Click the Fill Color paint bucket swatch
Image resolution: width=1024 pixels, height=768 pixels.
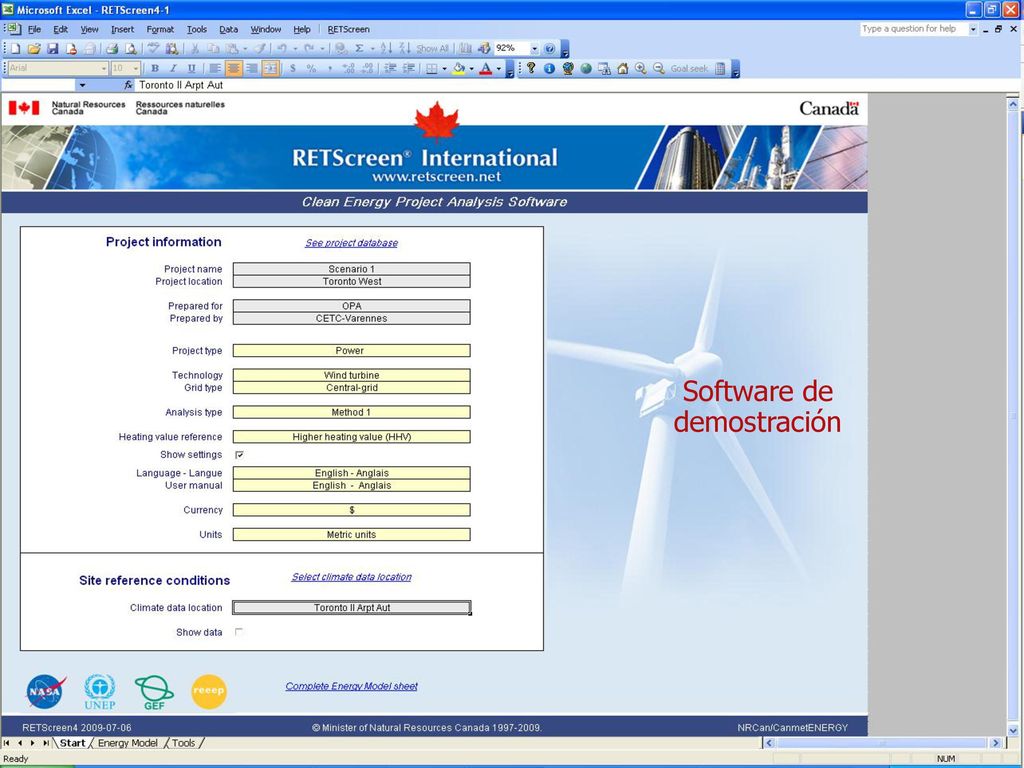pyautogui.click(x=458, y=68)
